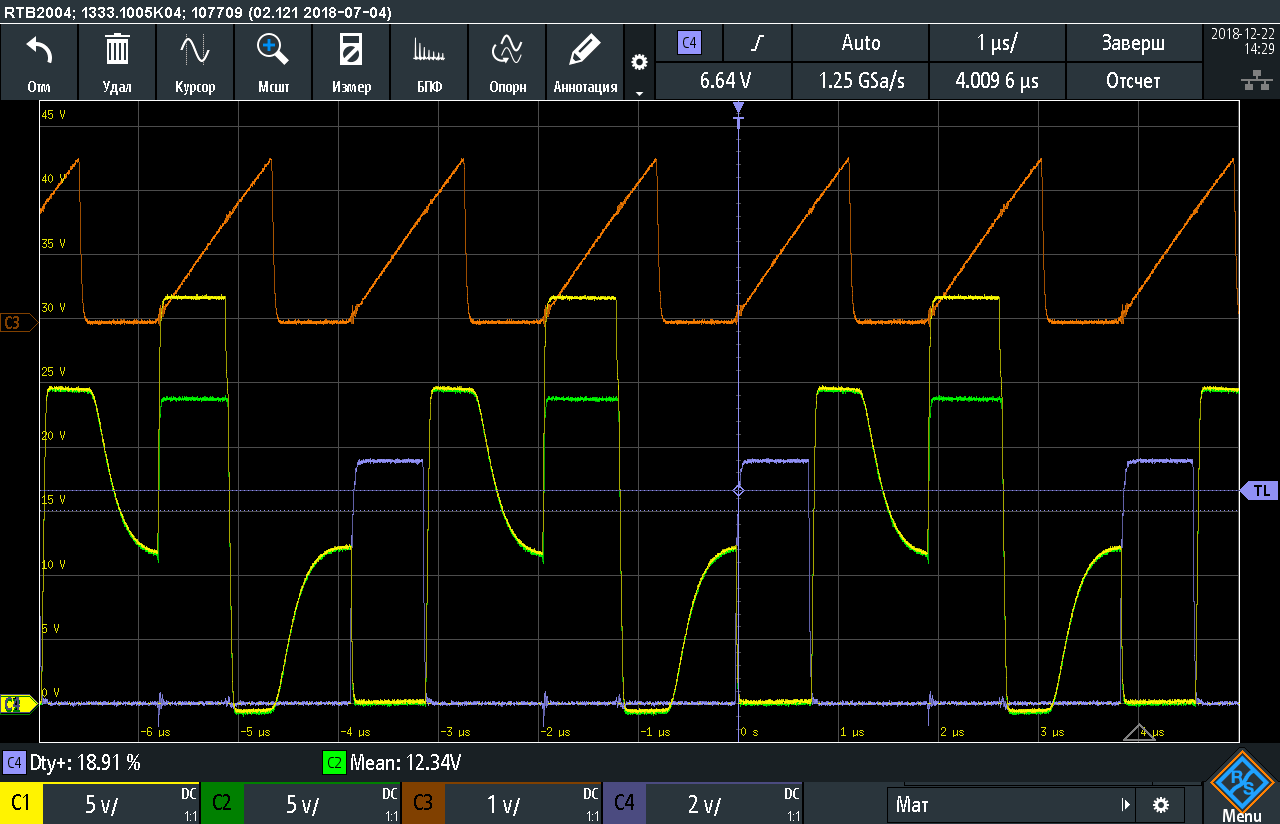Select the C4 trigger source label
This screenshot has height=824, width=1280.
pos(688,43)
